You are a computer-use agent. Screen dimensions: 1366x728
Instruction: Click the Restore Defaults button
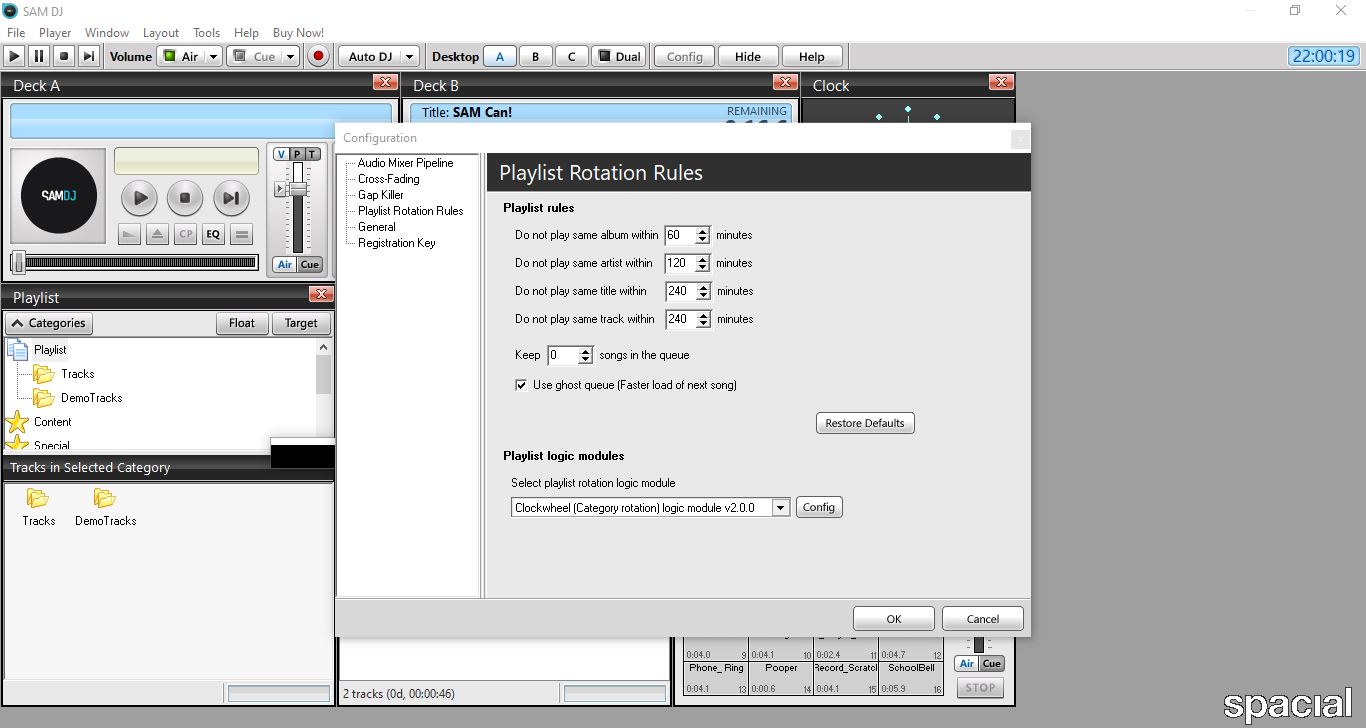tap(865, 423)
